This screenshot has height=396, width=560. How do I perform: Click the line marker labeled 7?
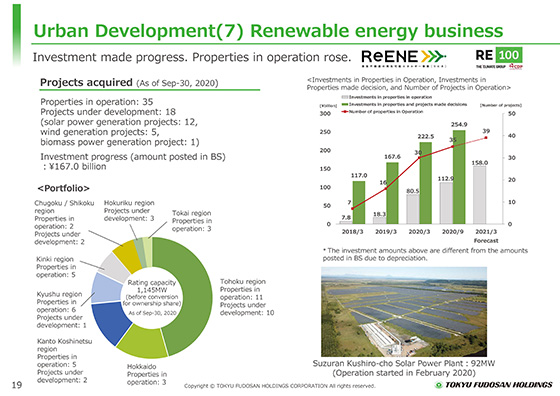[x=352, y=209]
